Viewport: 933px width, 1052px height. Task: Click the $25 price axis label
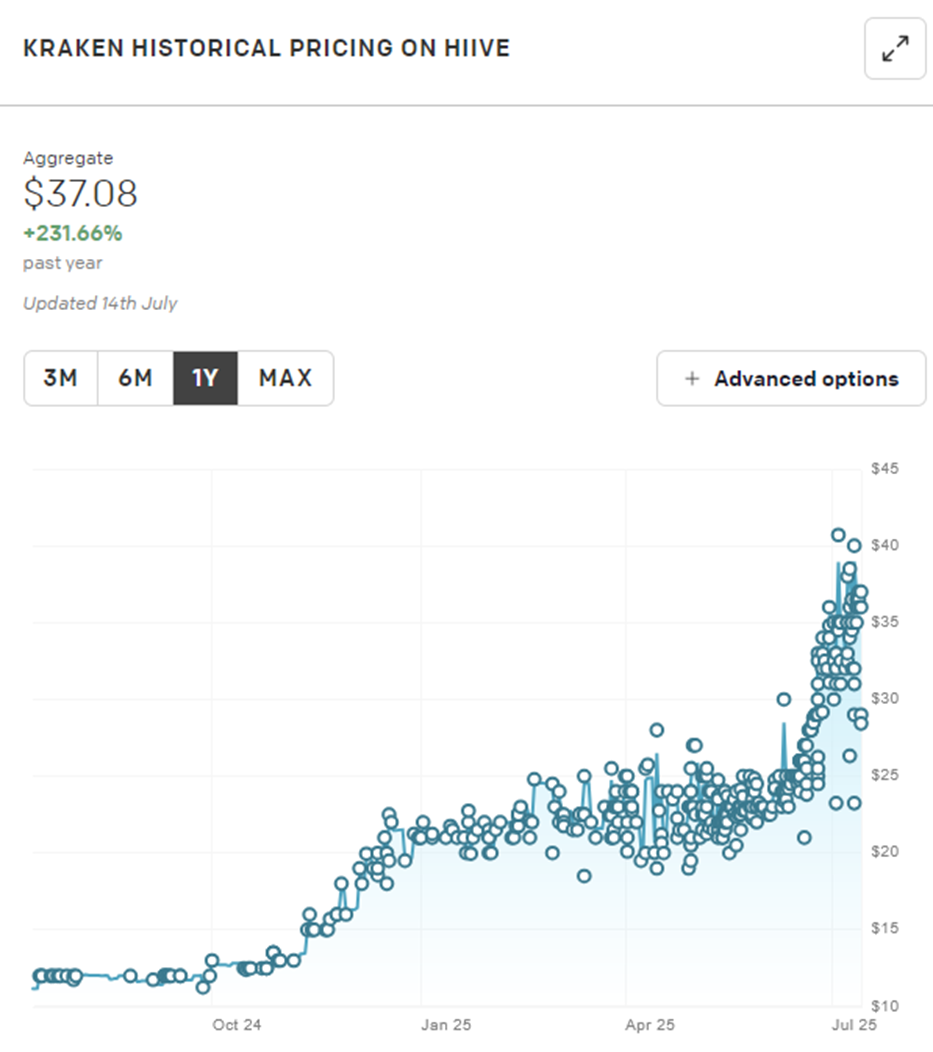point(885,775)
